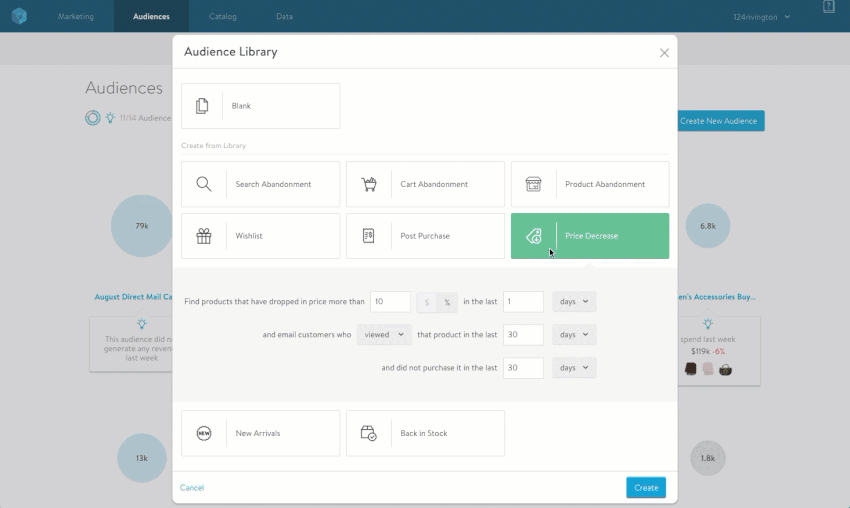Click the app logo in top navigation

(20, 16)
